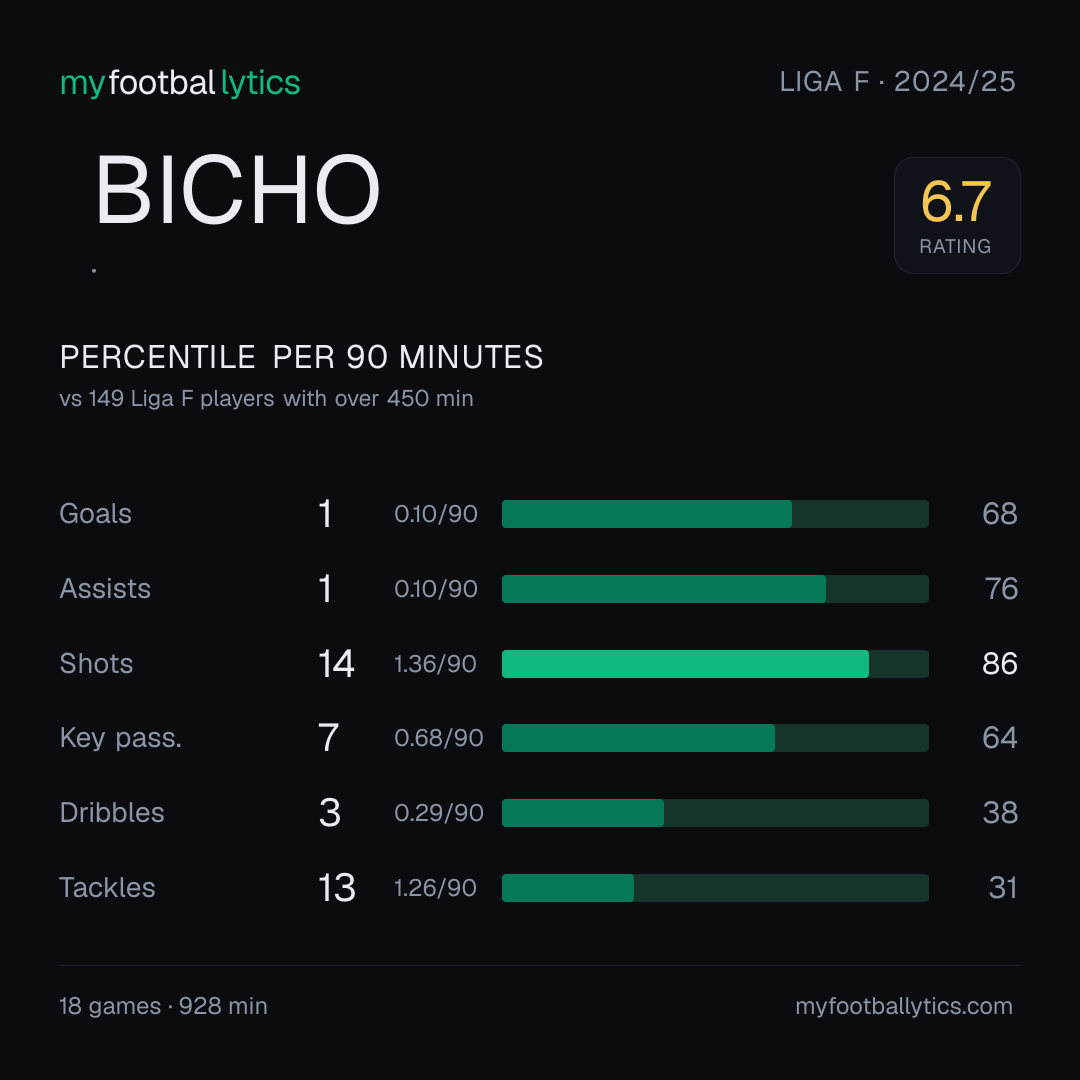The image size is (1080, 1080).
Task: Click the Key pass. percentile bar
Action: [715, 738]
